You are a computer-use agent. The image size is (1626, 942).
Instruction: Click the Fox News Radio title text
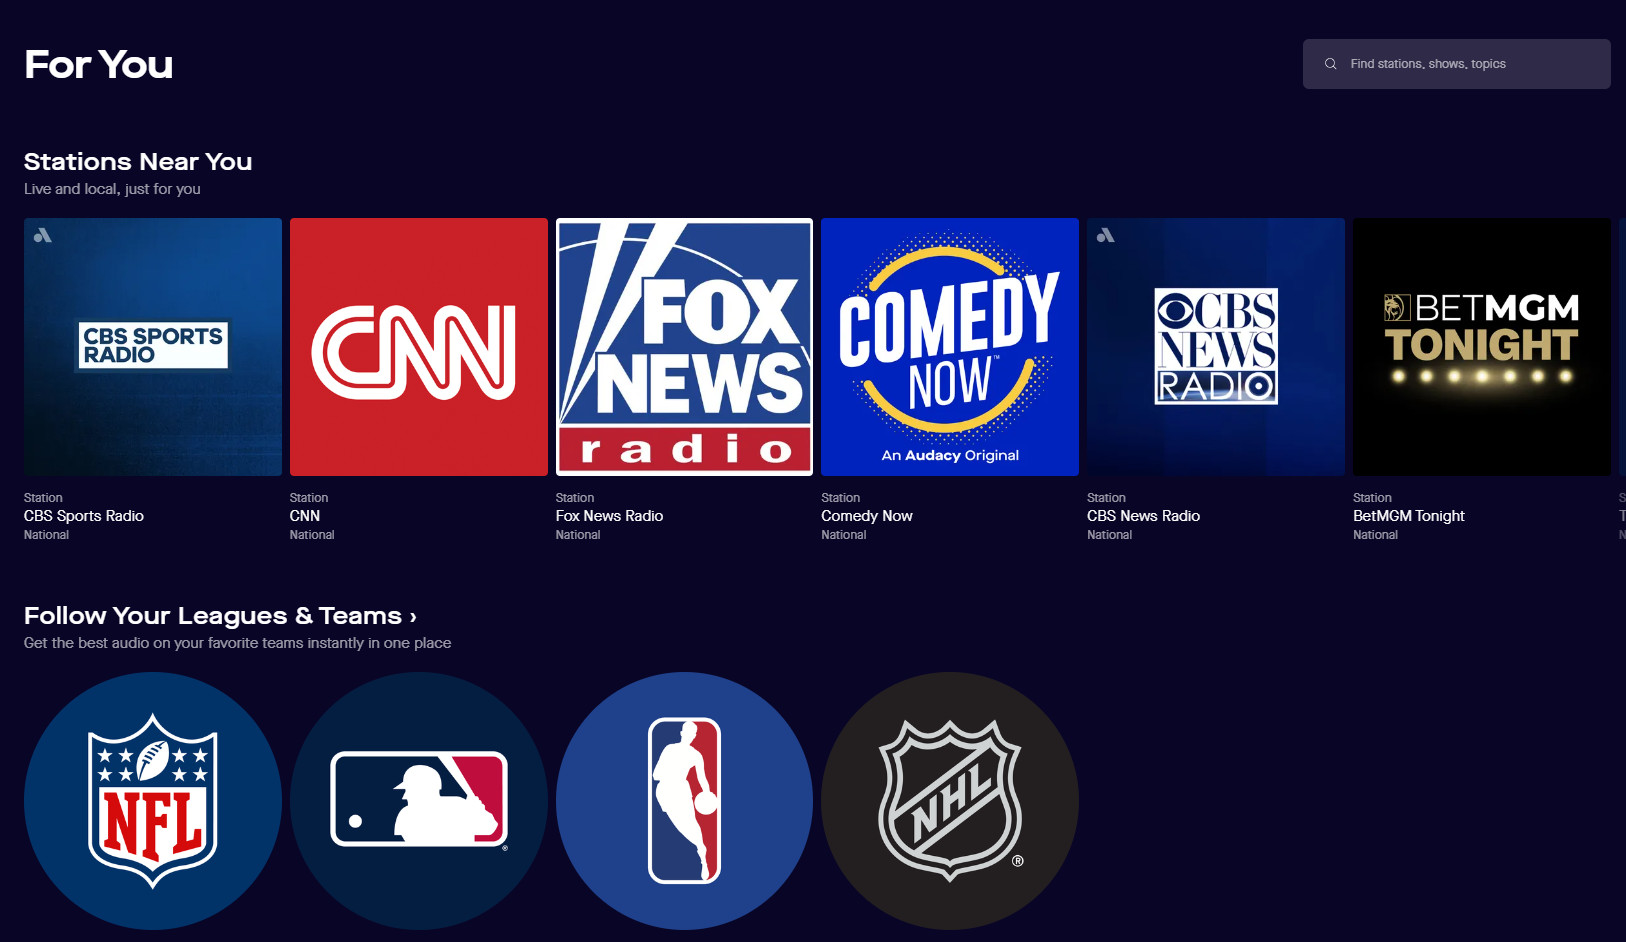pyautogui.click(x=609, y=516)
